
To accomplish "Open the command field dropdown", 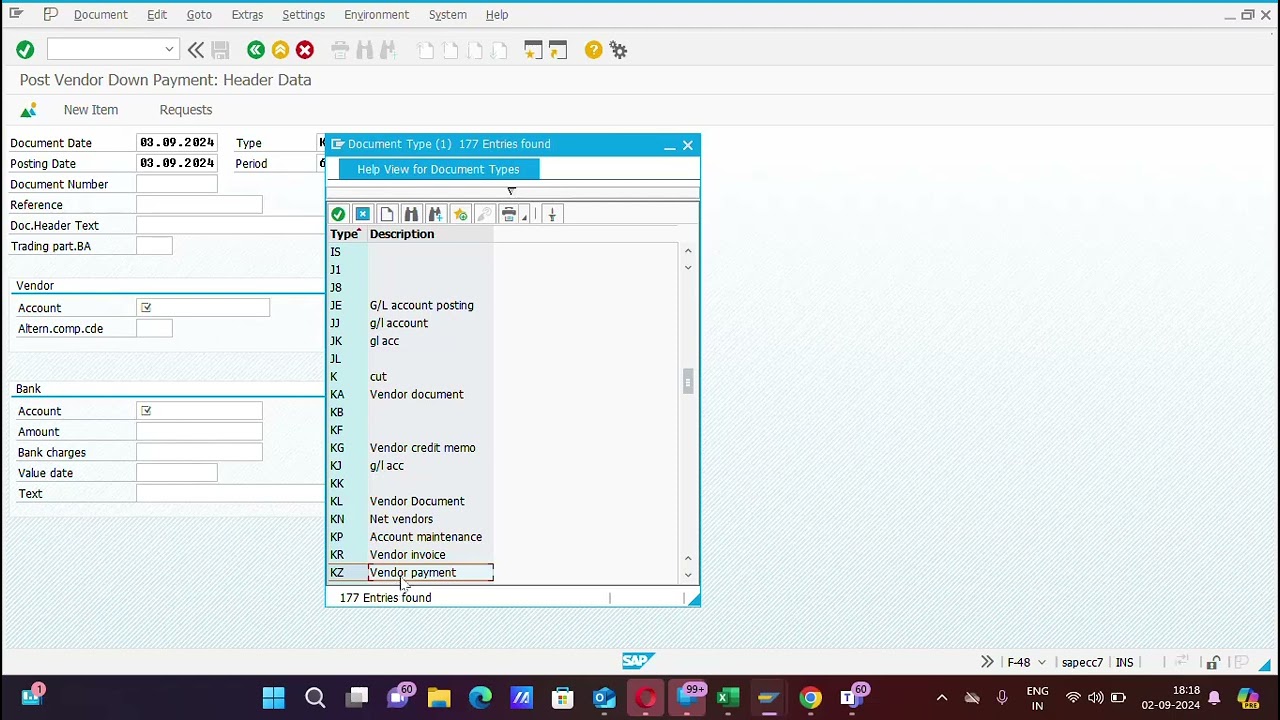I will pyautogui.click(x=169, y=49).
